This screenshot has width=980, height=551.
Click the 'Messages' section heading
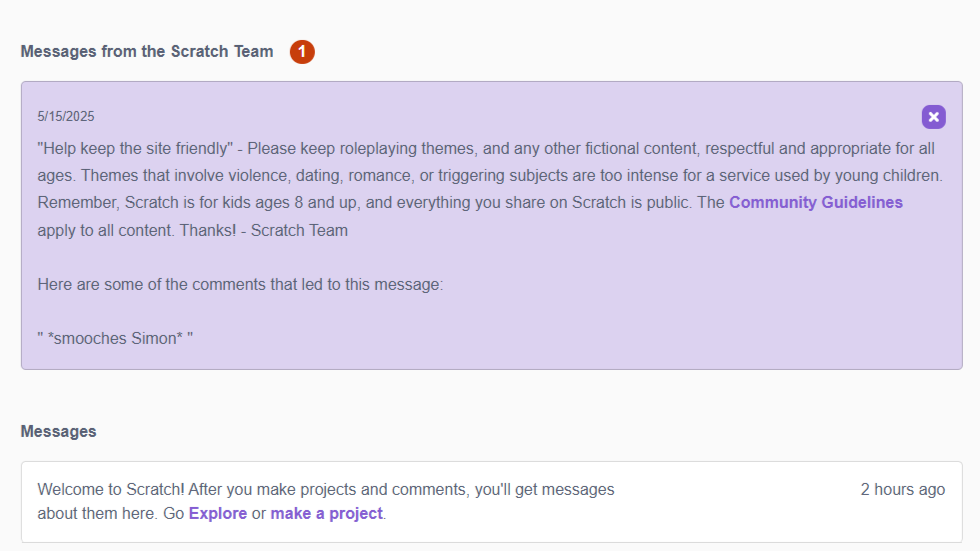coord(59,431)
